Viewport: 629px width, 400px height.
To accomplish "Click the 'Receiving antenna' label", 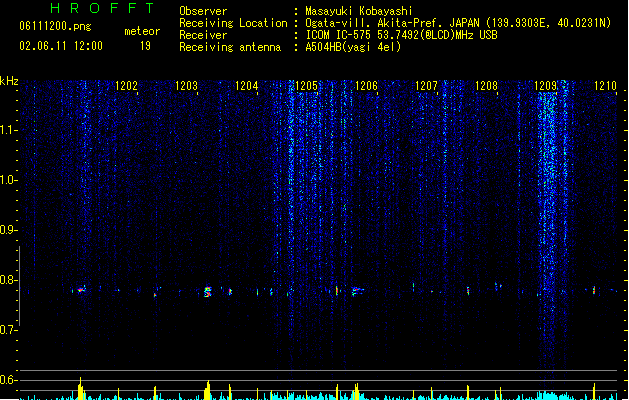I will (x=230, y=47).
